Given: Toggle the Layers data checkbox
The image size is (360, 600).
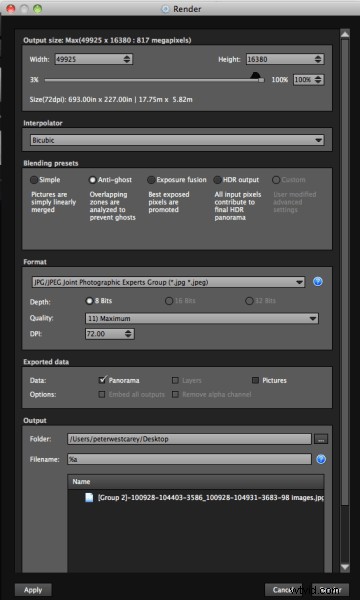Looking at the screenshot, I should pos(175,380).
